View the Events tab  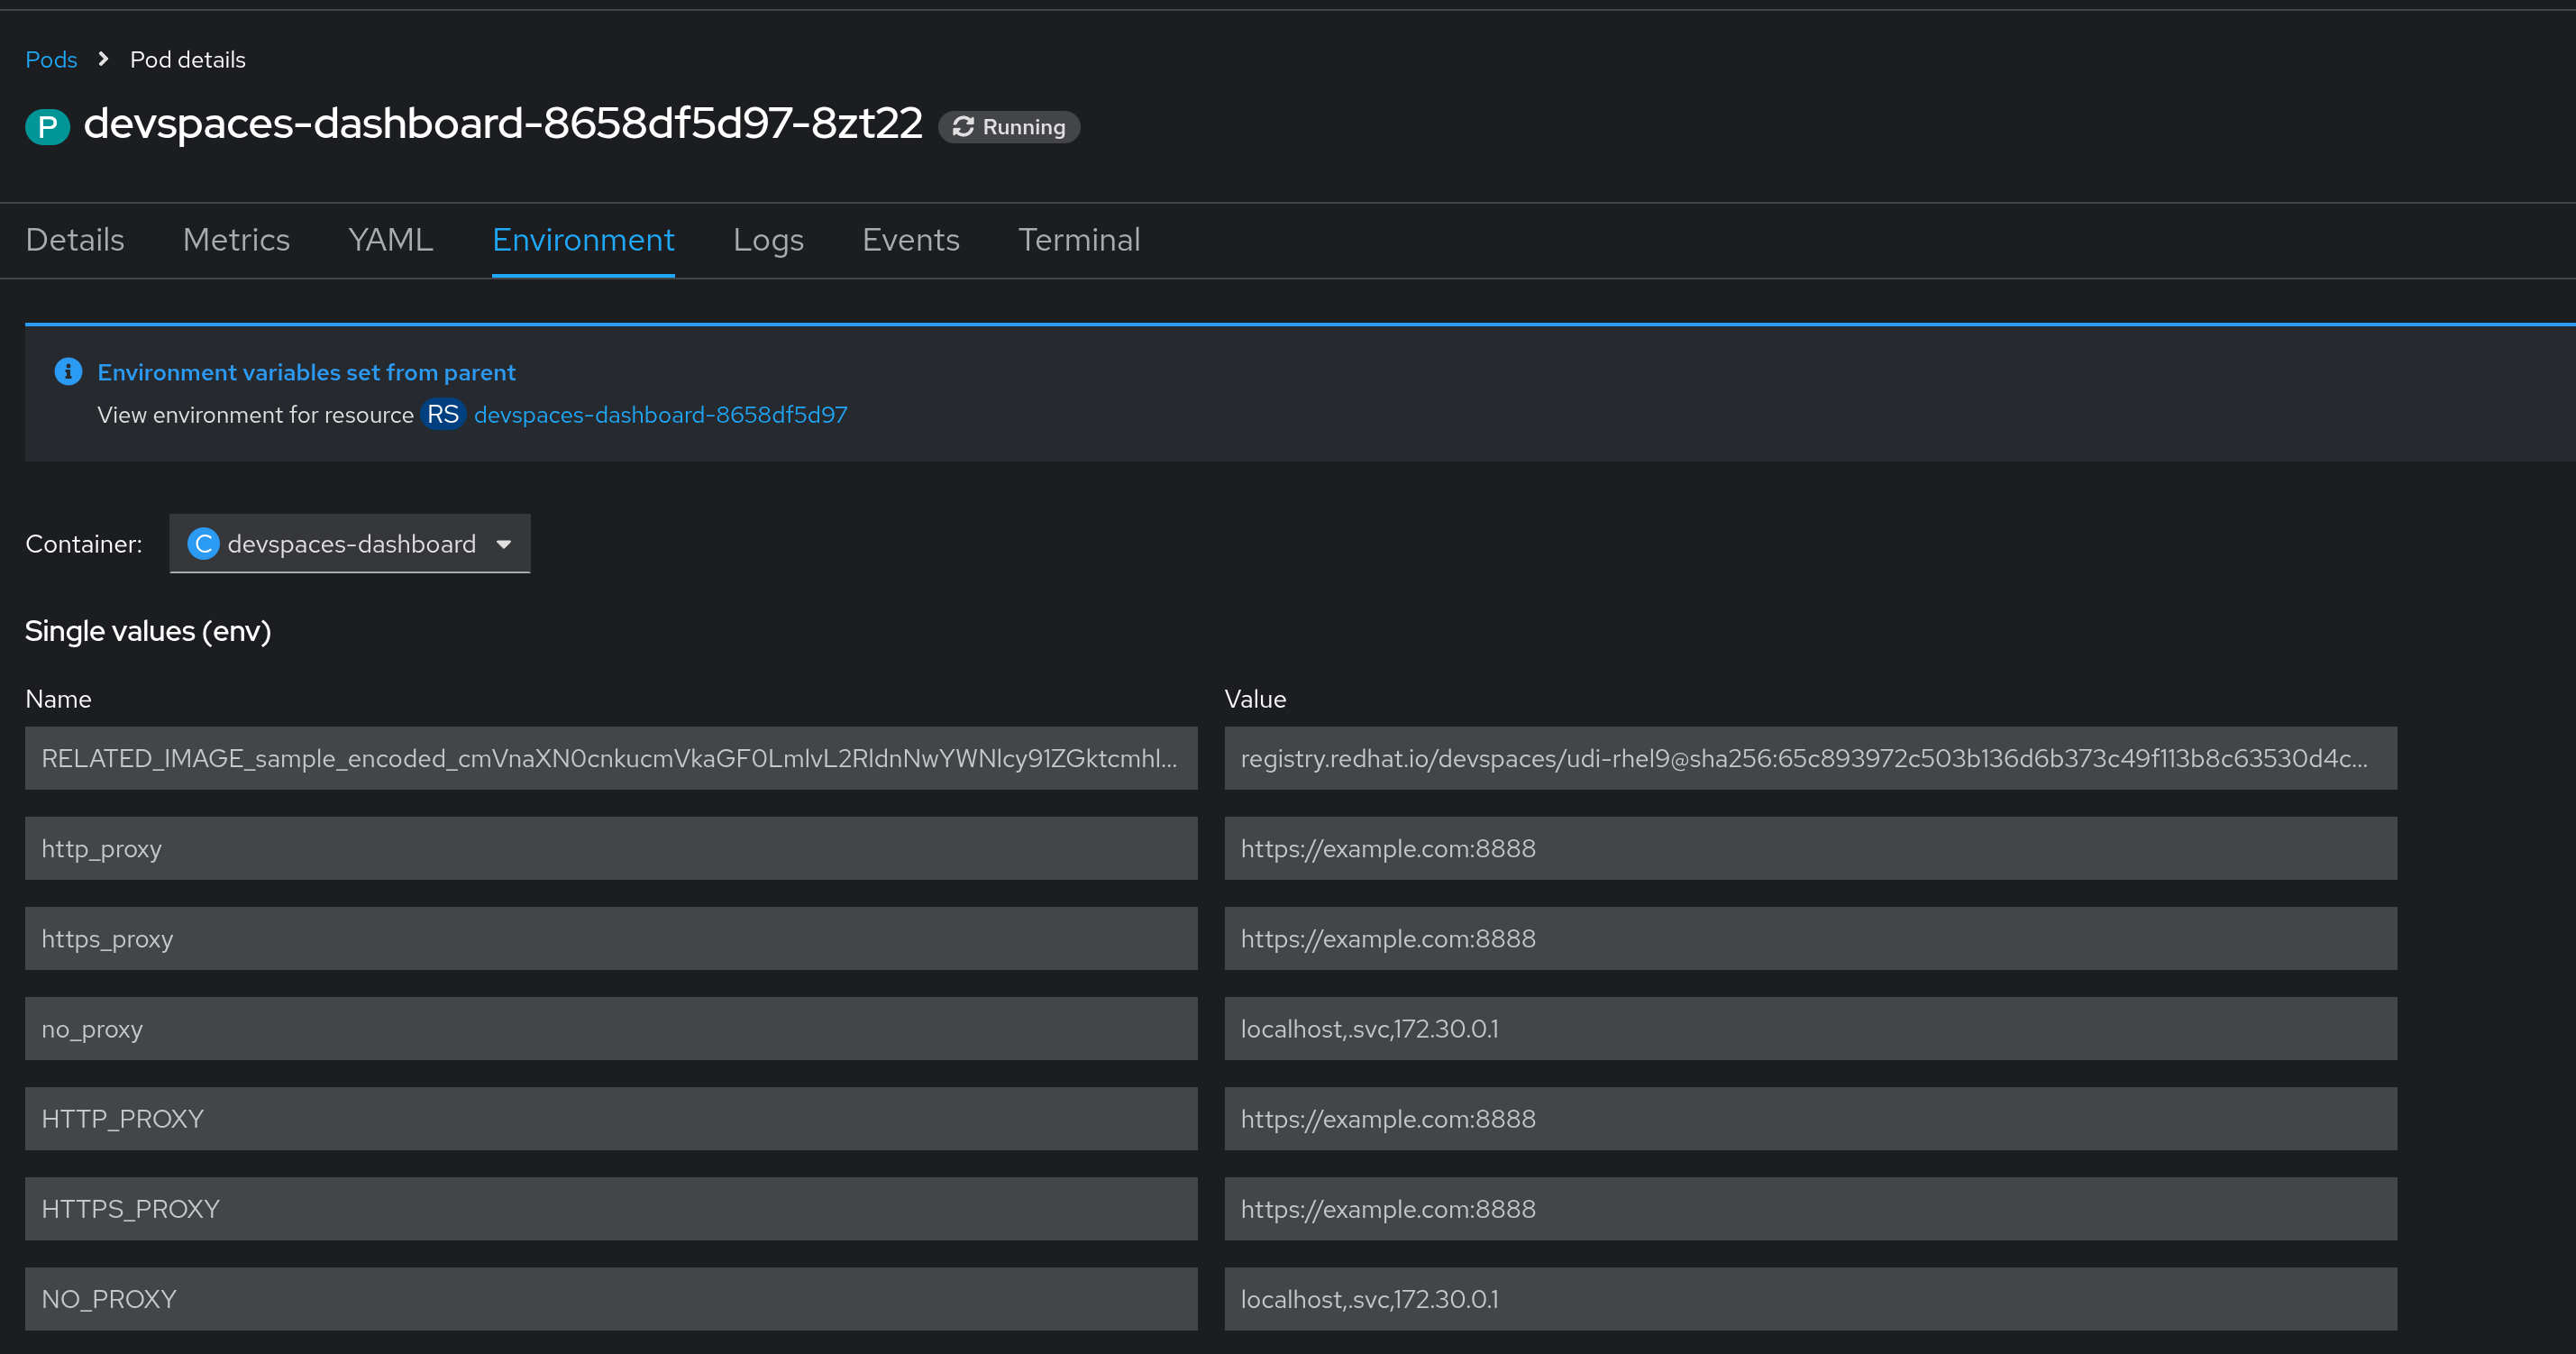pyautogui.click(x=910, y=240)
